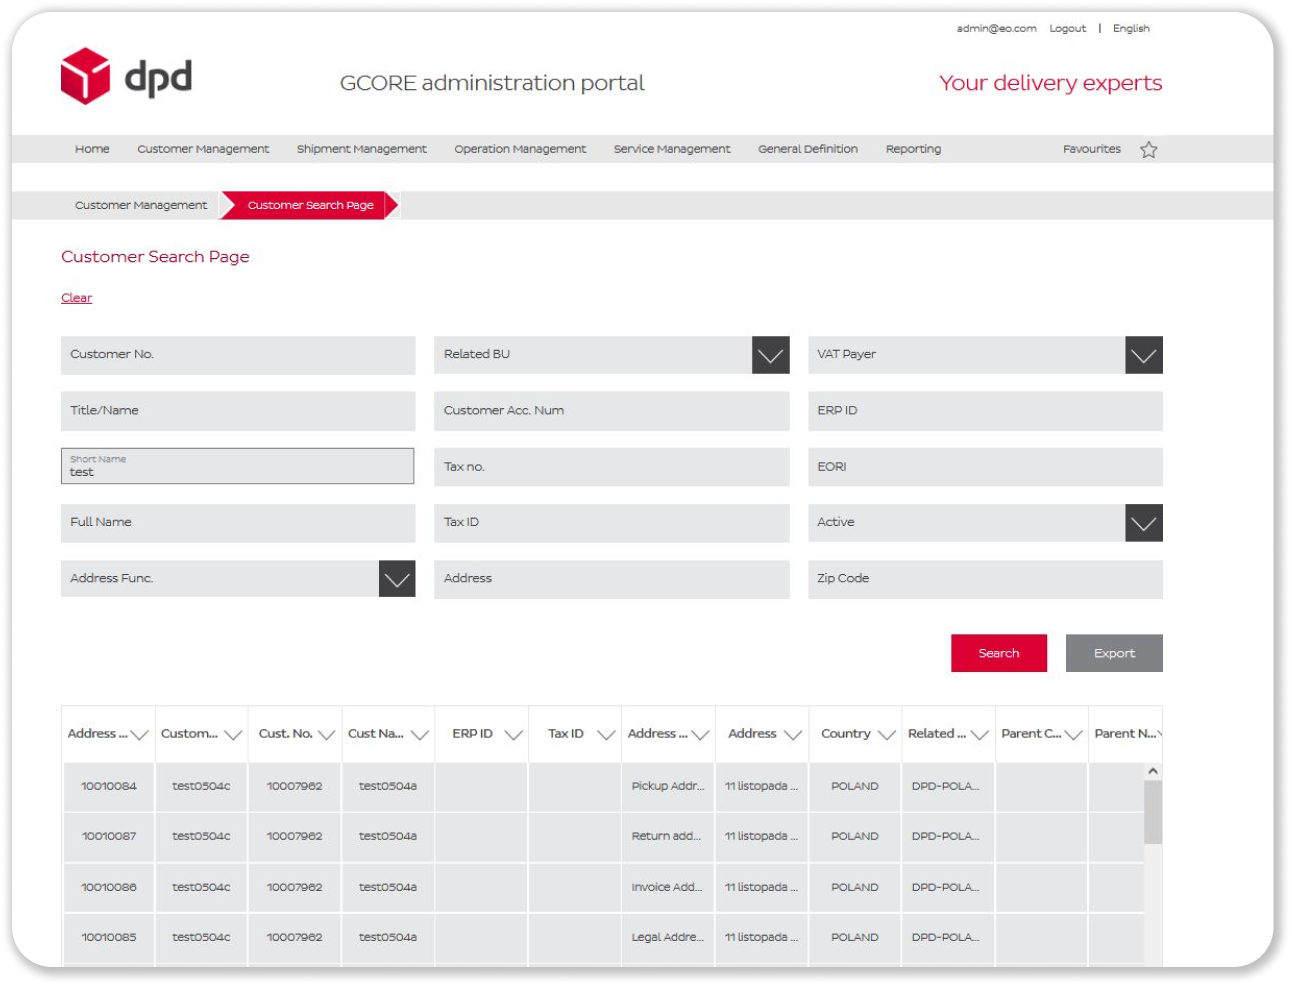Select the Customer Search Page breadcrumb
The height and width of the screenshot is (985, 1292).
[x=311, y=204]
